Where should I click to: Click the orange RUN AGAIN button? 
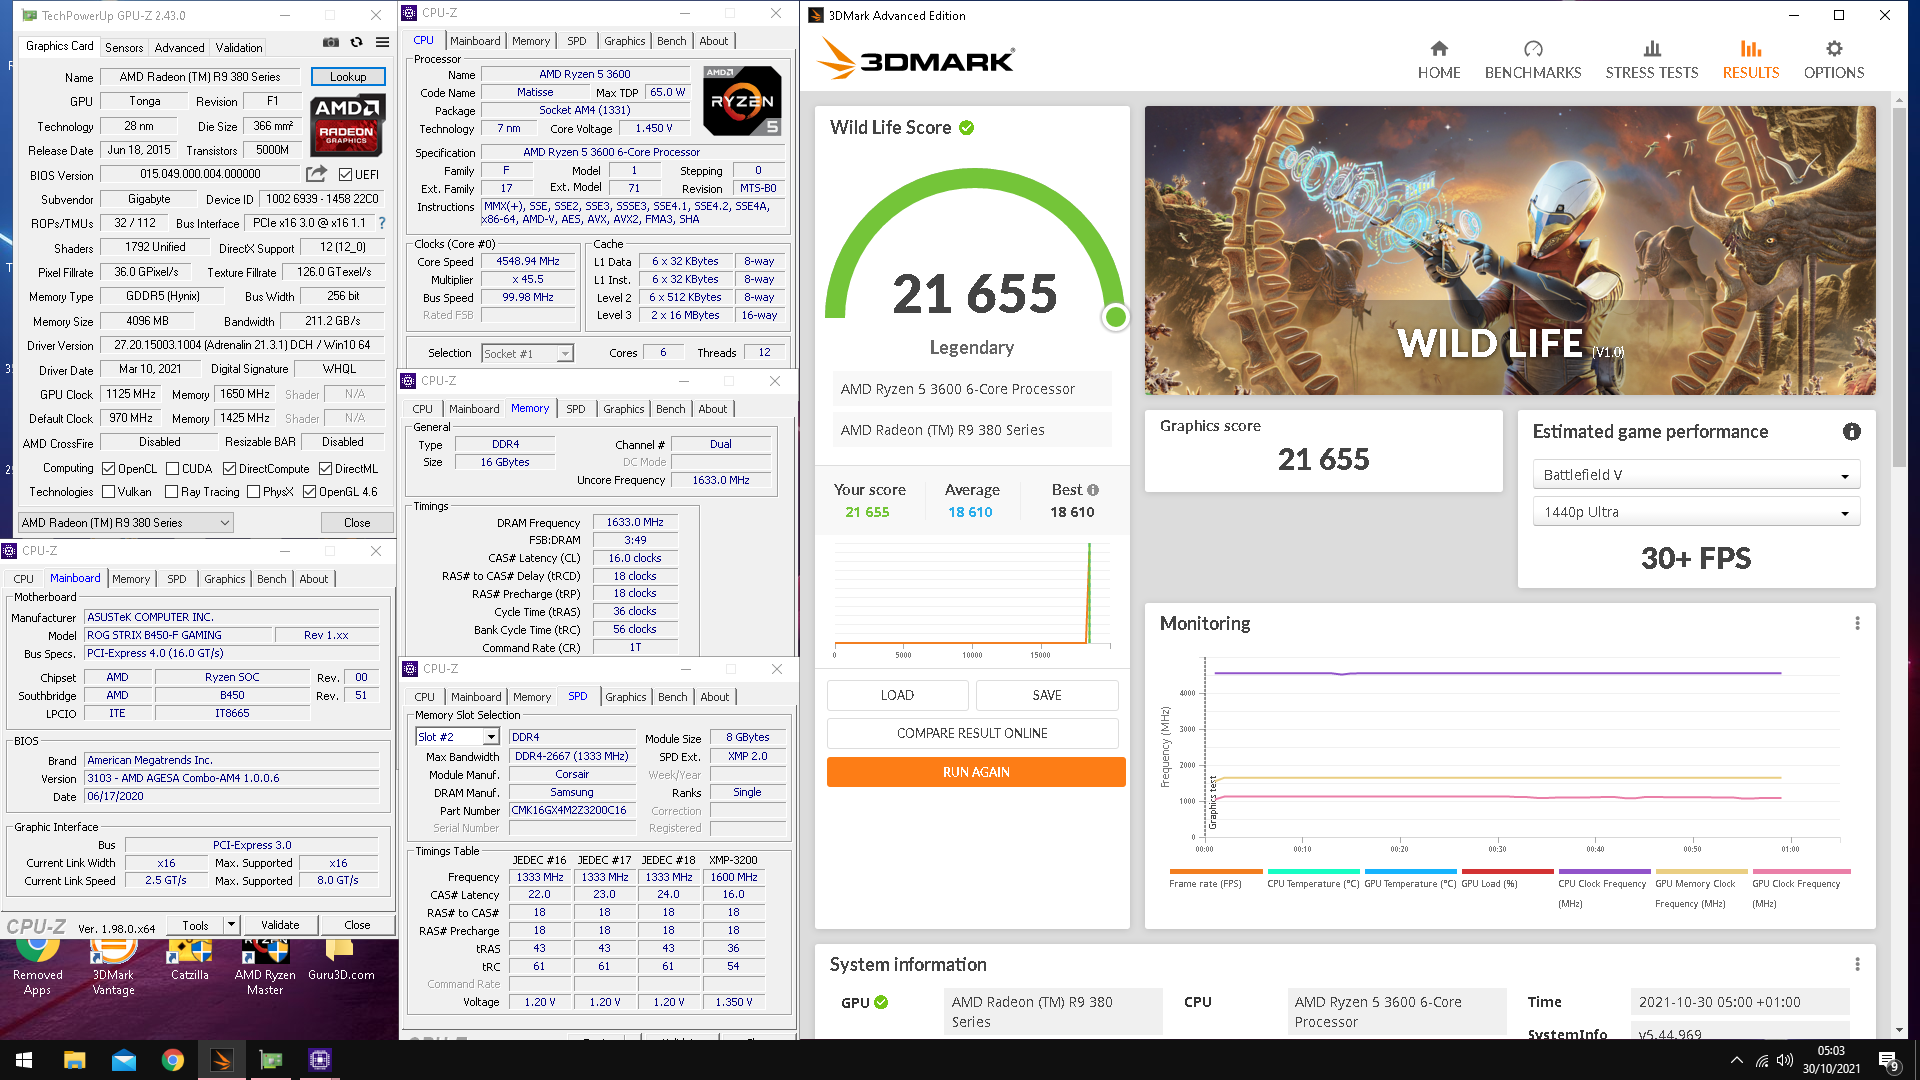pyautogui.click(x=976, y=772)
